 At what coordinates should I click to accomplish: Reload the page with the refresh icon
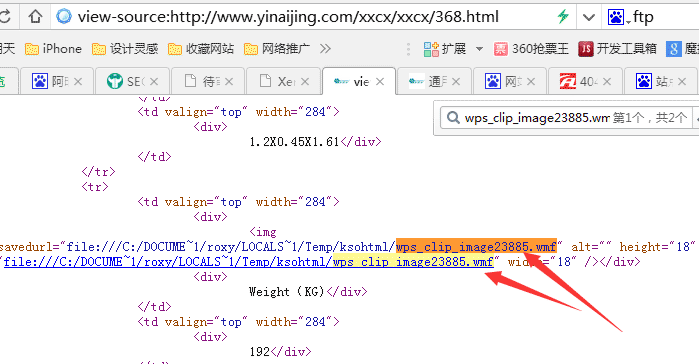[x=4, y=16]
